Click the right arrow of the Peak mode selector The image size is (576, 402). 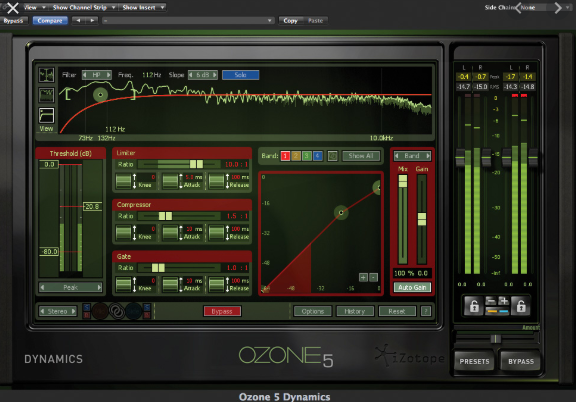[x=99, y=287]
